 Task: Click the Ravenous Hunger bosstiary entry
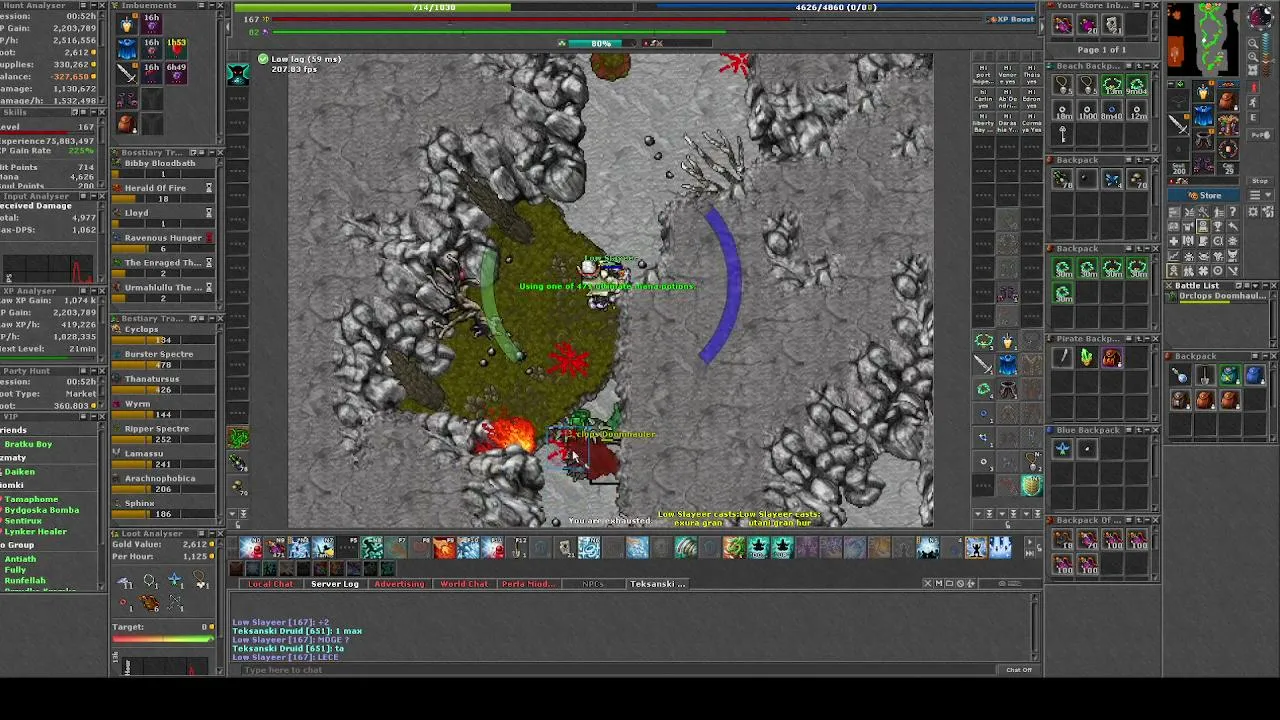click(162, 241)
